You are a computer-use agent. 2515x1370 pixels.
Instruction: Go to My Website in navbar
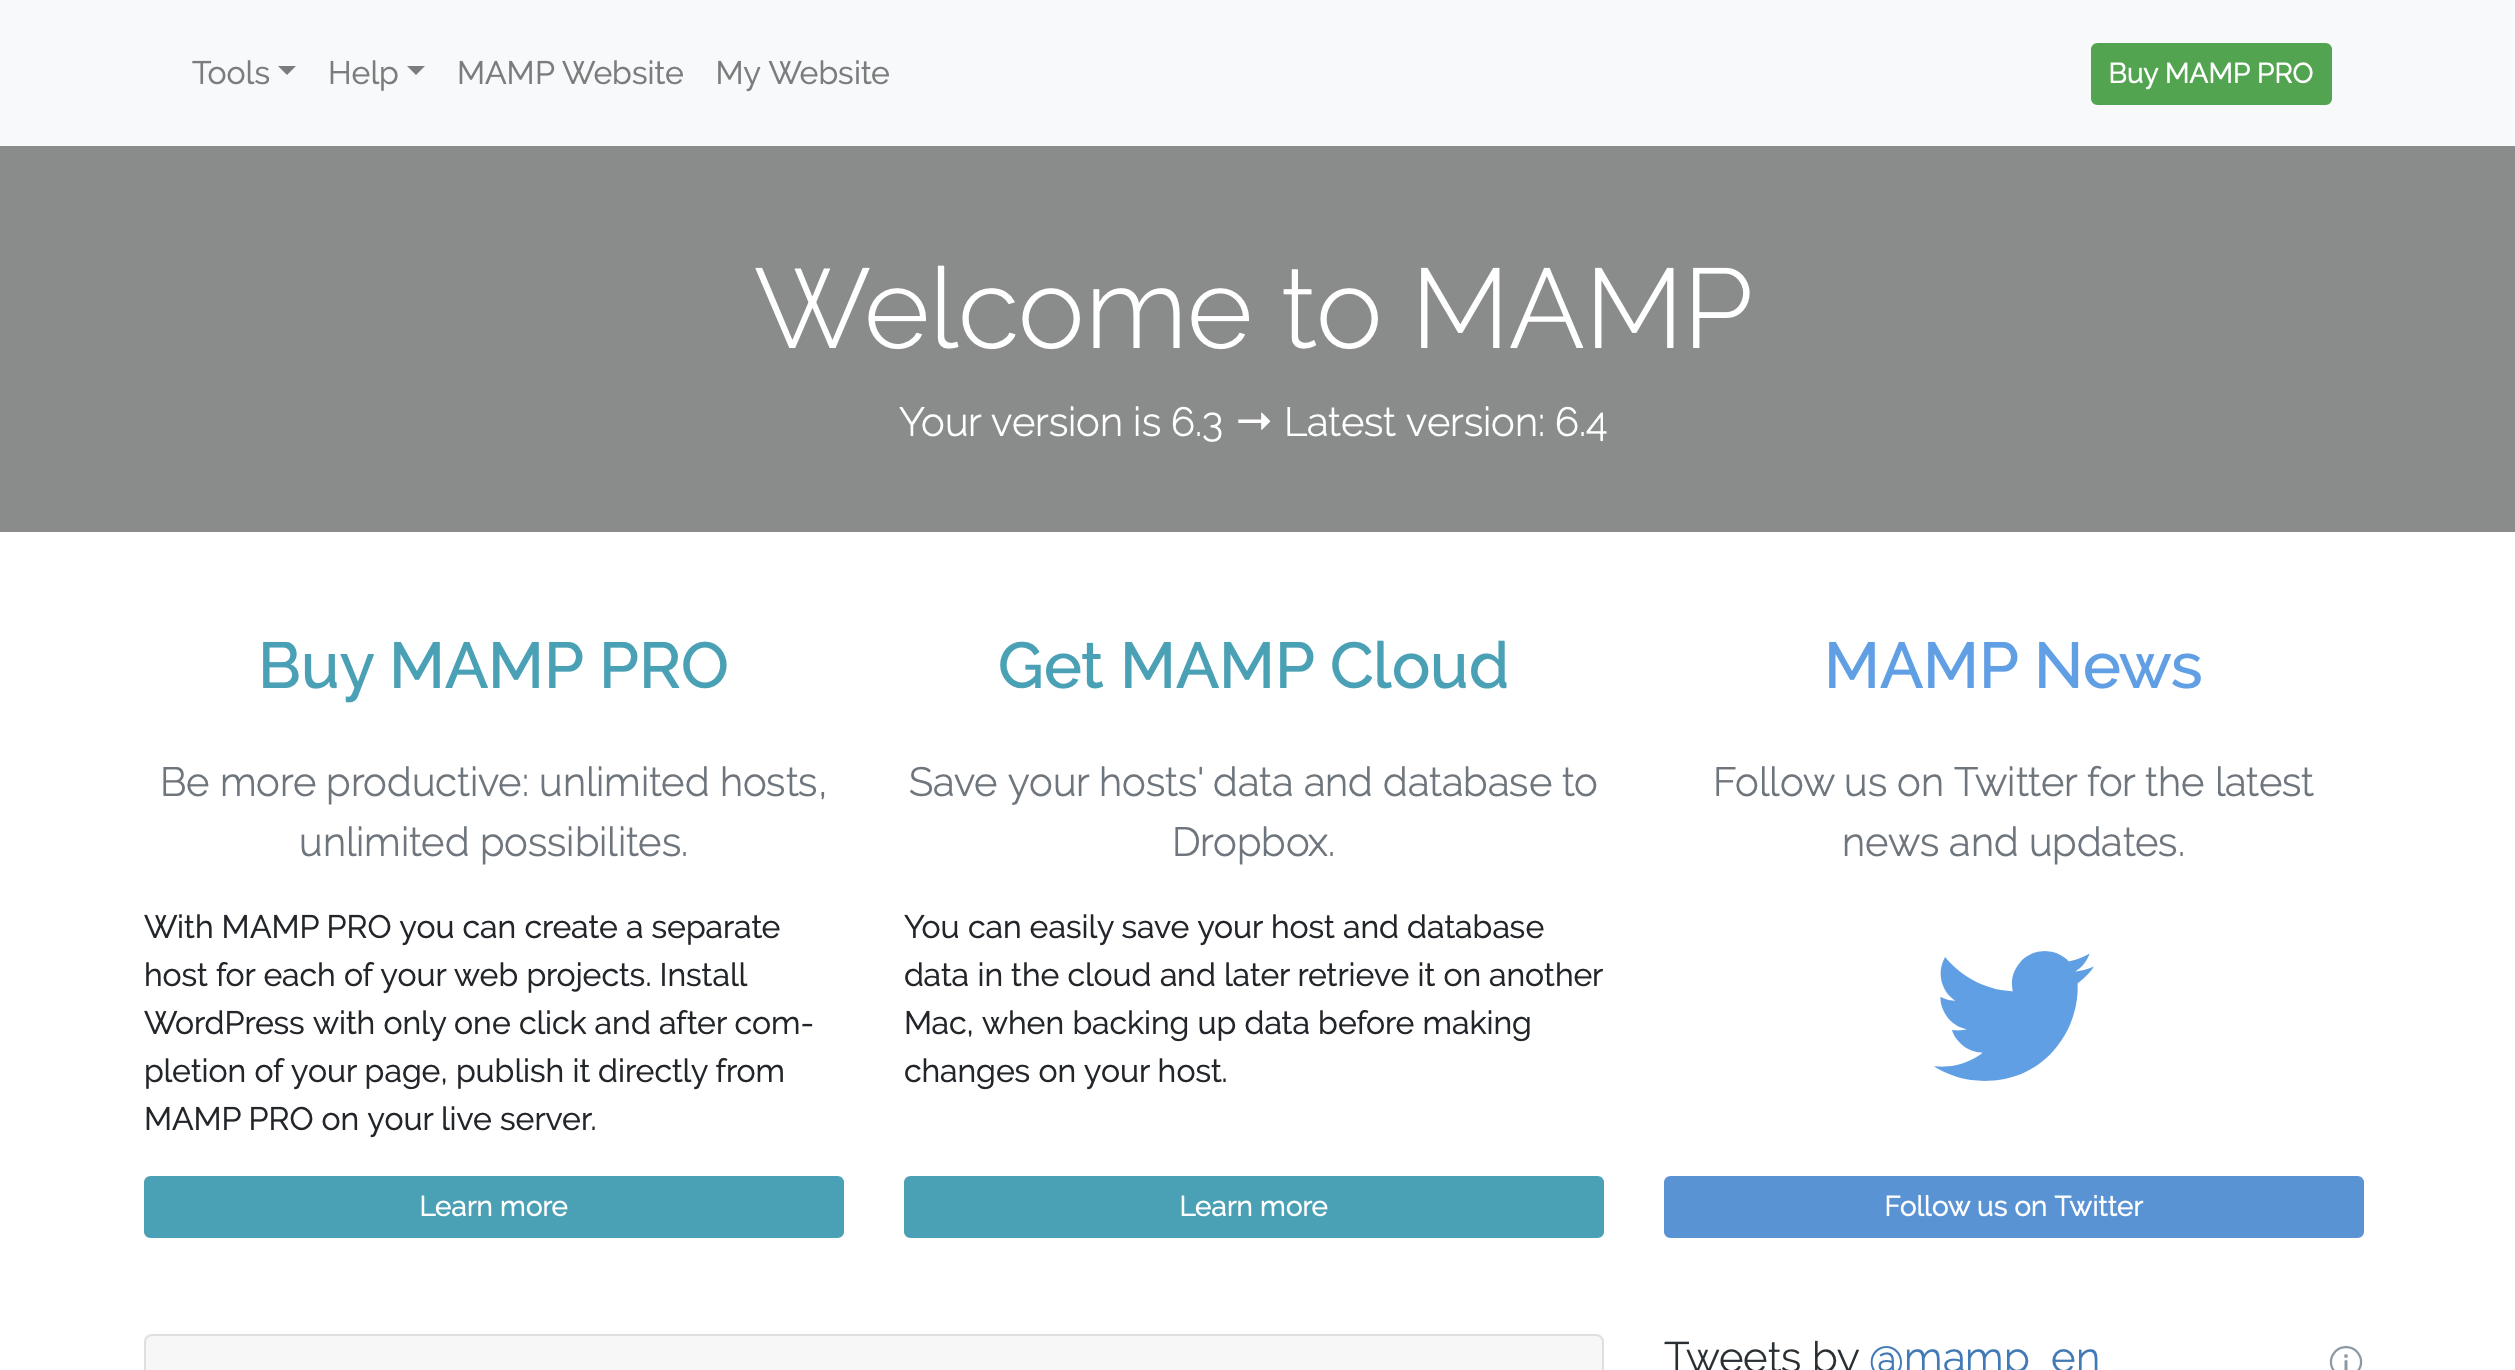click(802, 73)
